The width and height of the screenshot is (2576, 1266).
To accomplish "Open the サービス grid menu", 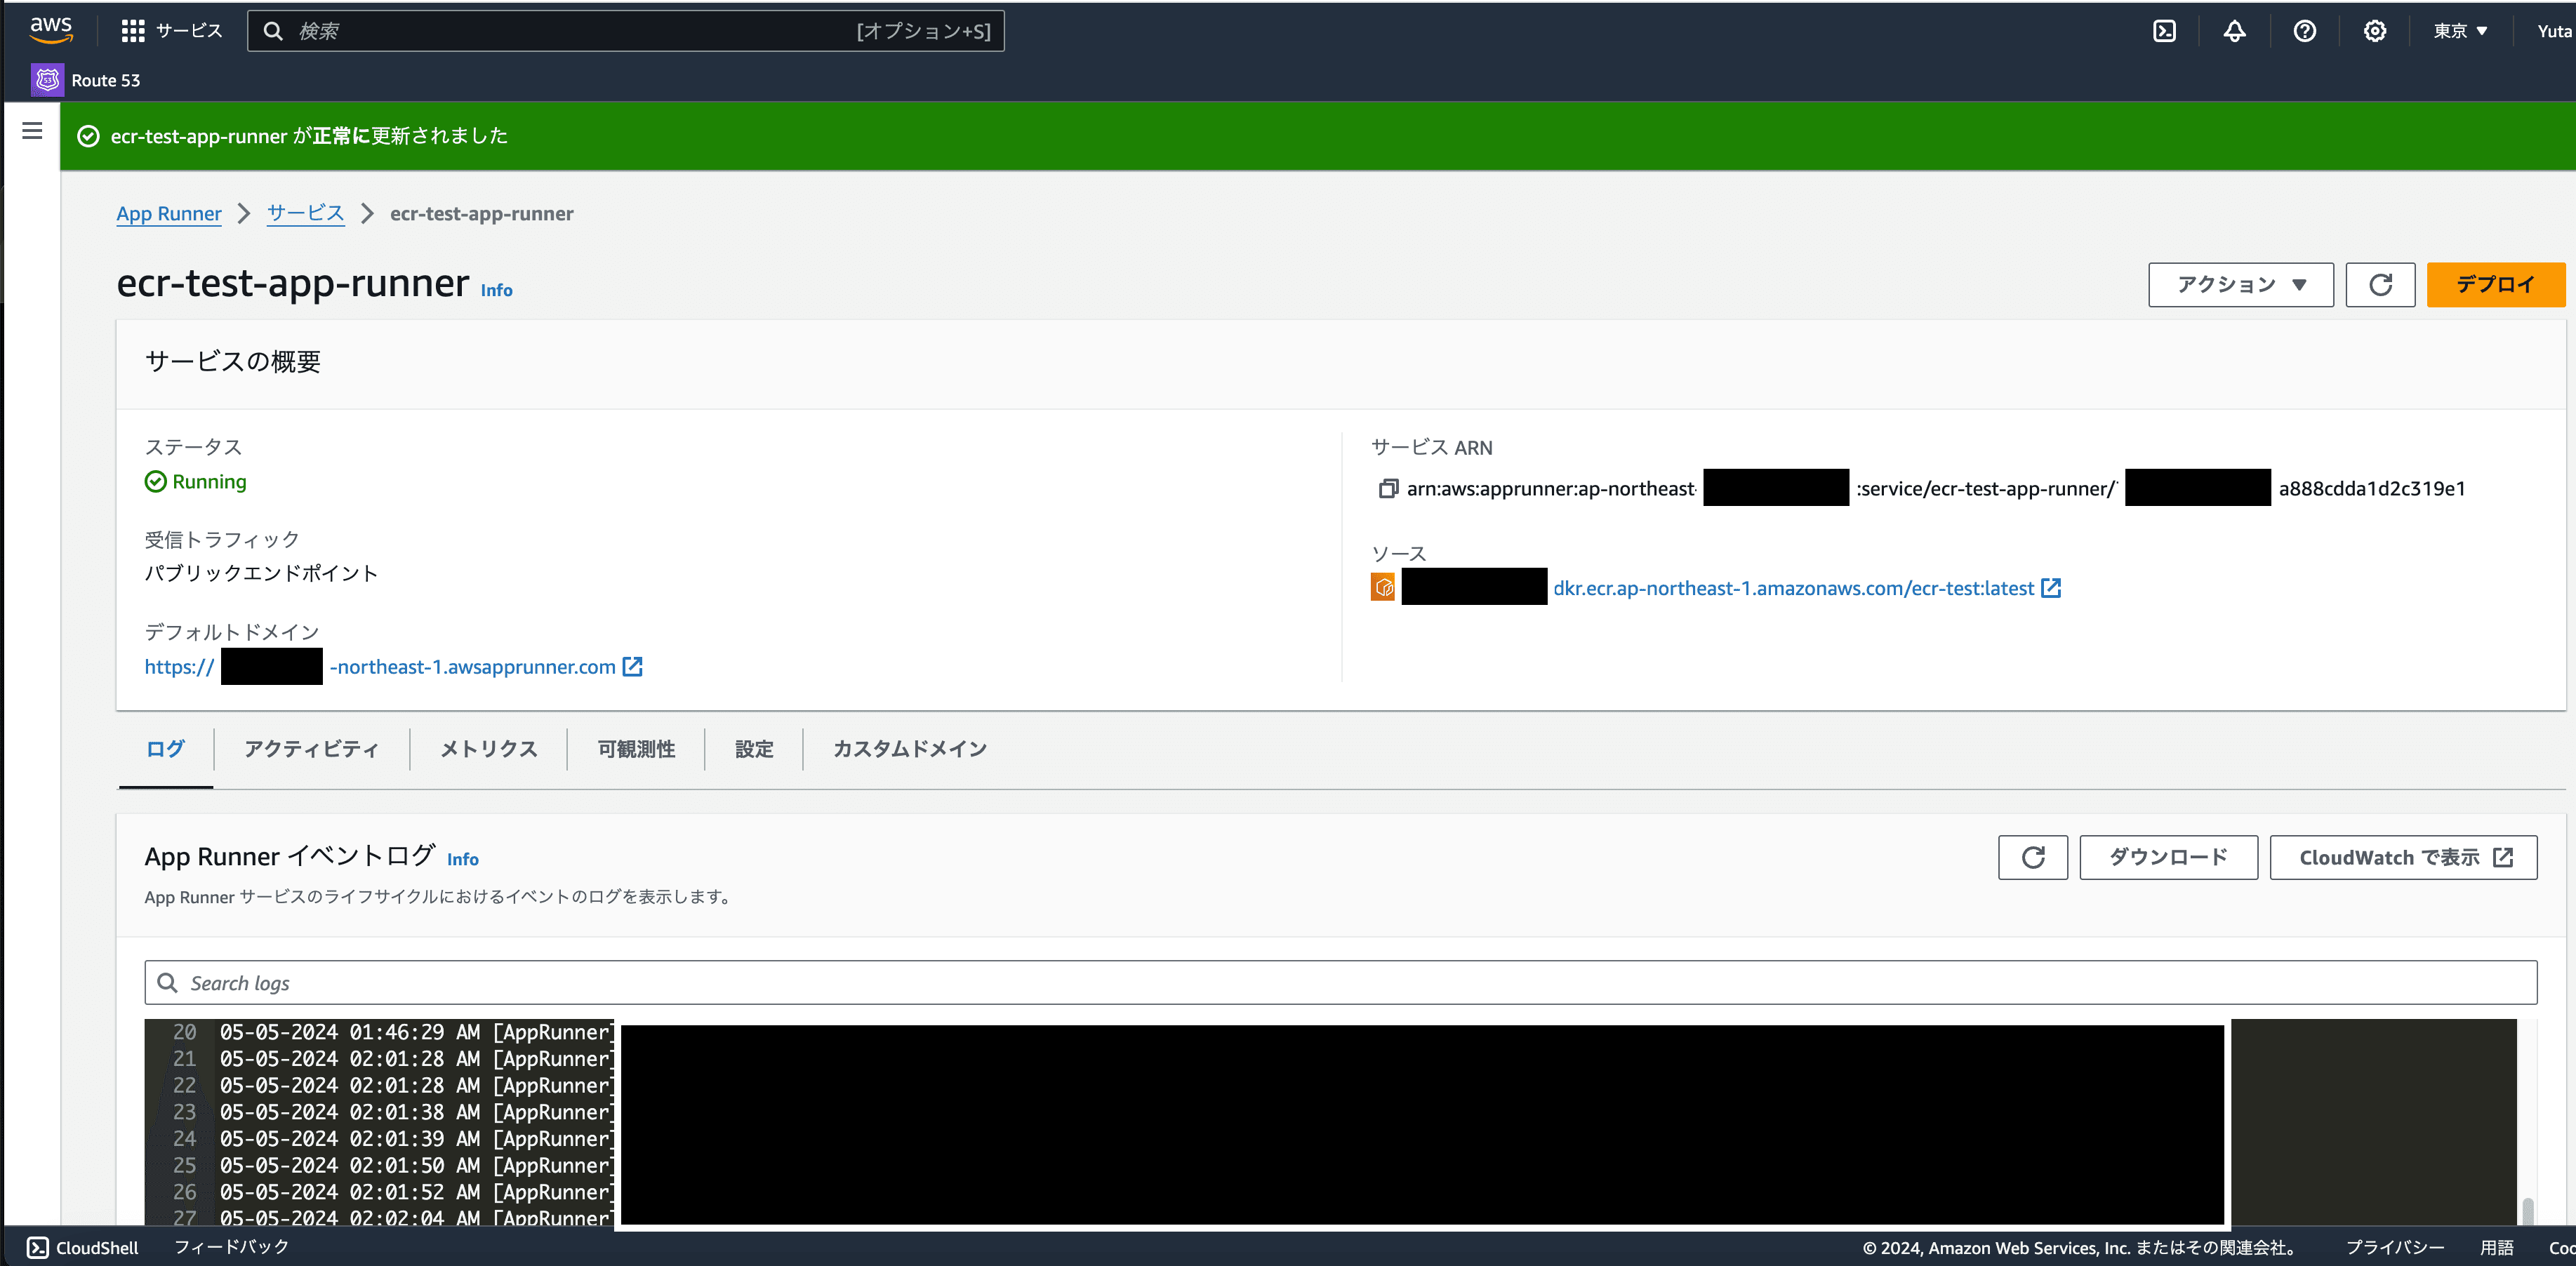I will coord(171,31).
